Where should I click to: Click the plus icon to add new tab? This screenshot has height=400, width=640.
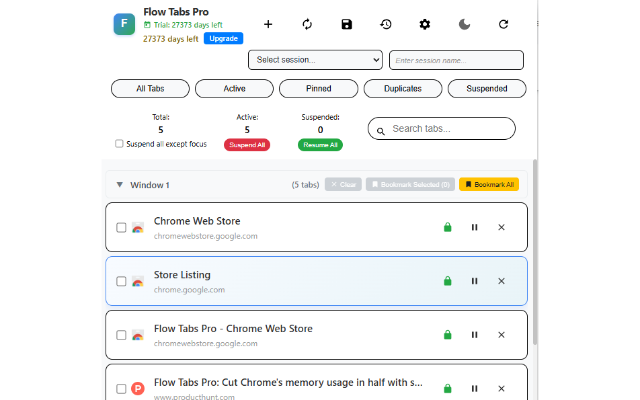tap(268, 24)
